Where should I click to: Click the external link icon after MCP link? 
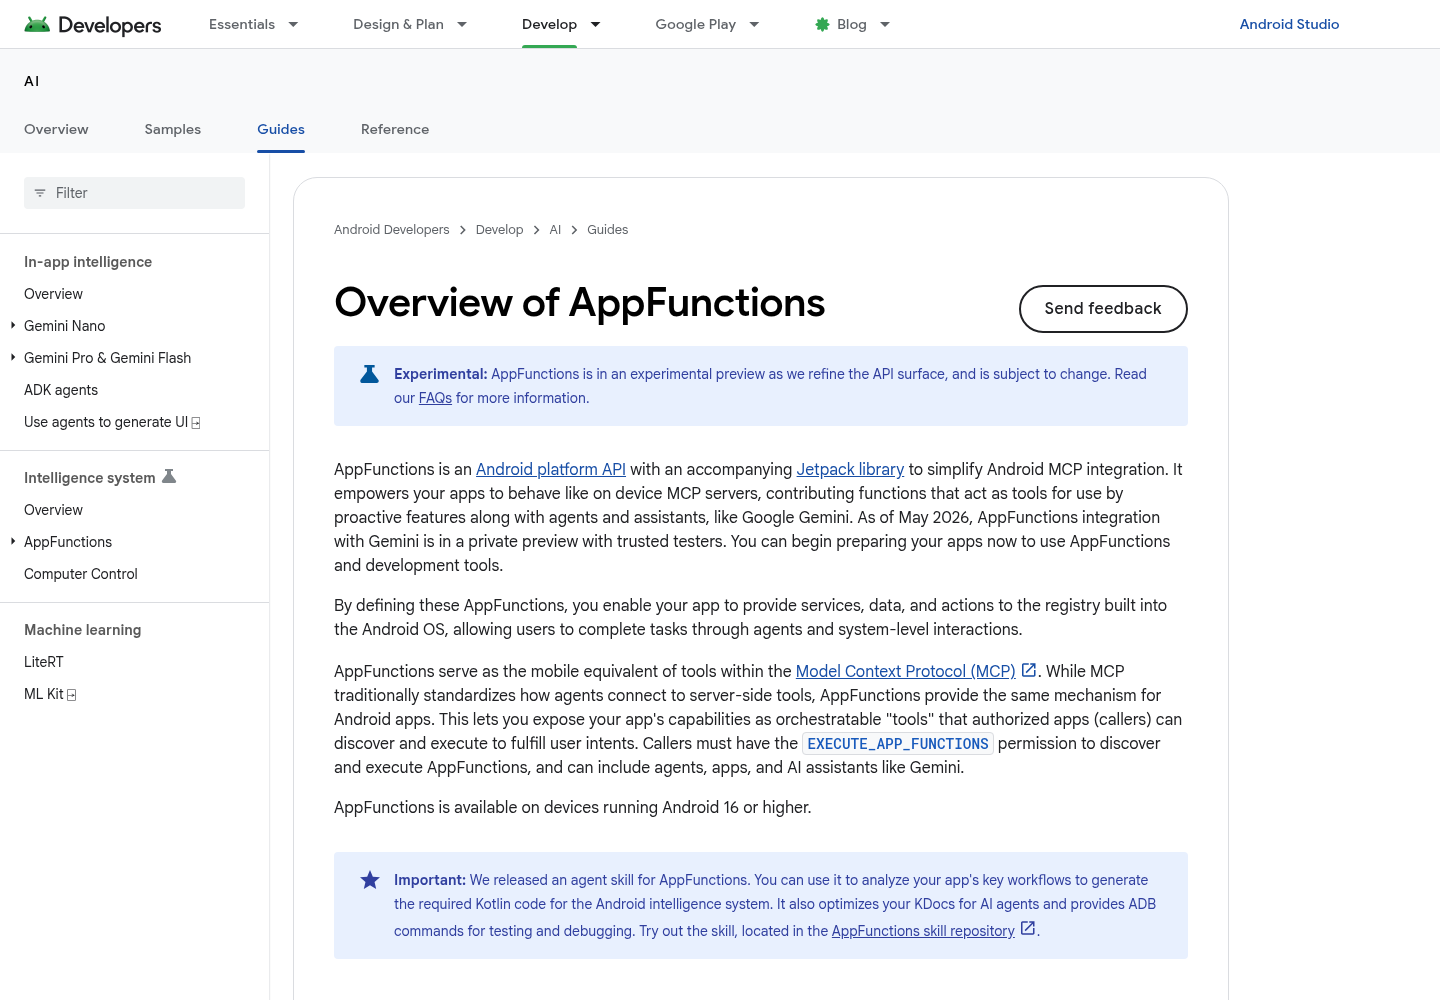click(1028, 670)
